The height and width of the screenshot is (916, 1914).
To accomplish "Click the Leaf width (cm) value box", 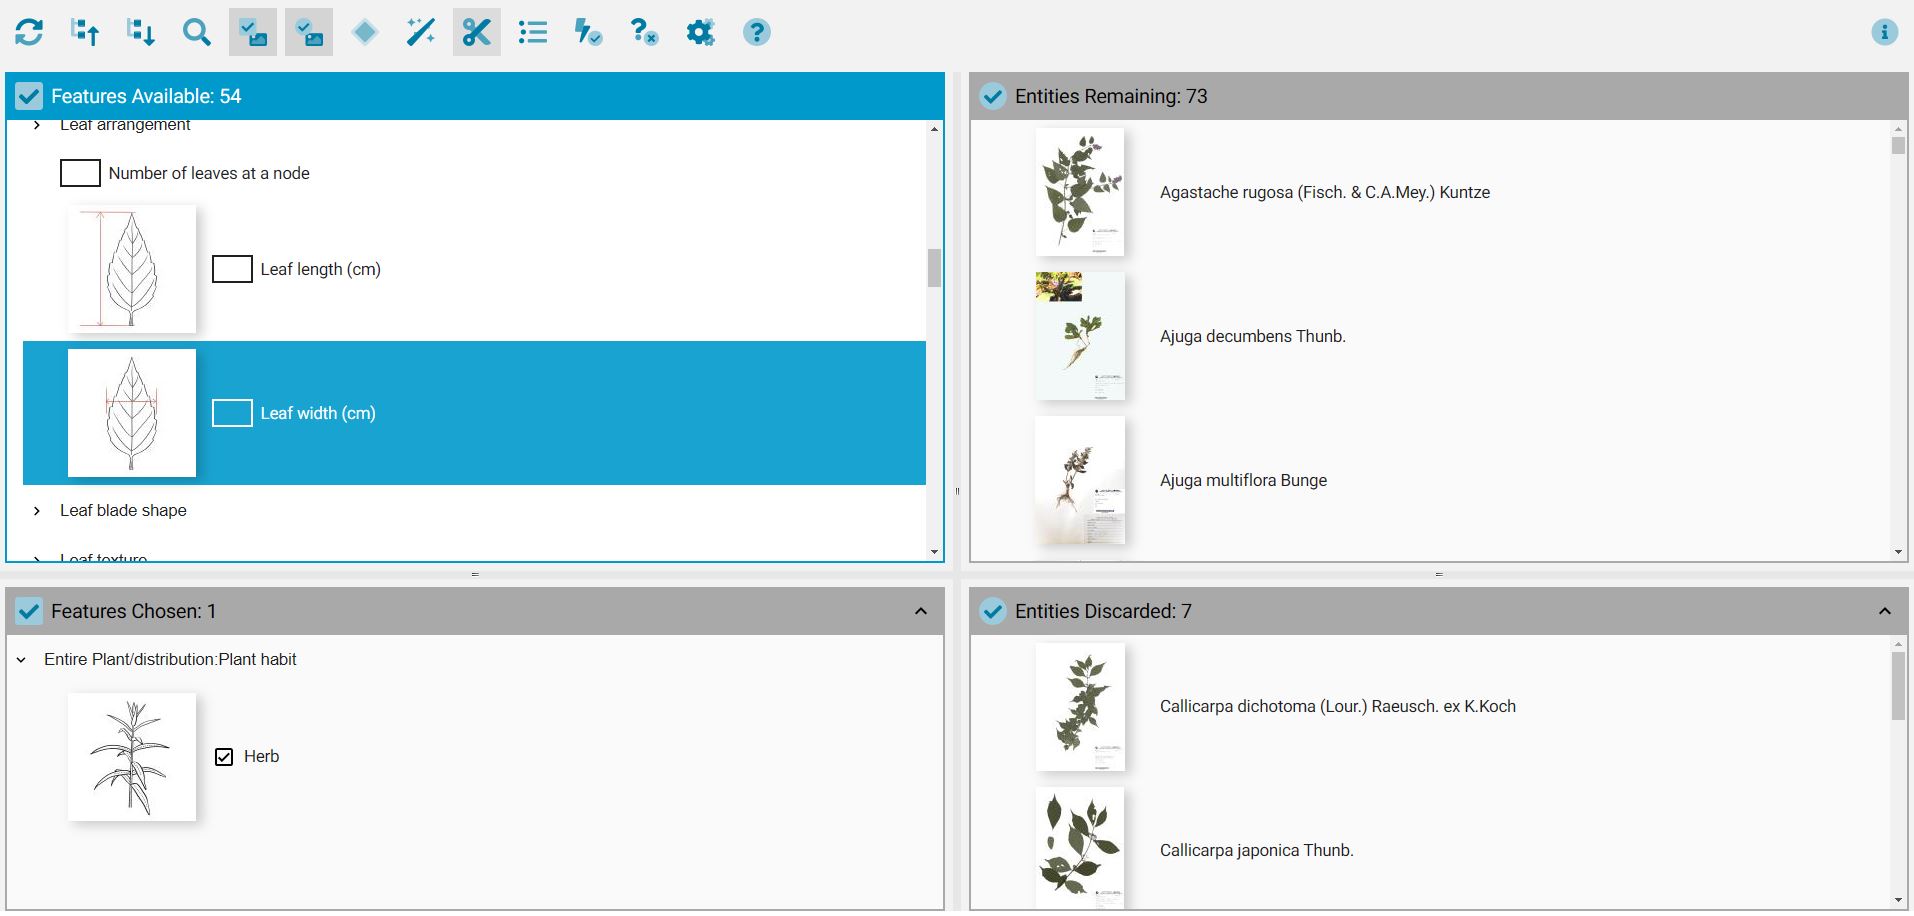I will tap(232, 413).
